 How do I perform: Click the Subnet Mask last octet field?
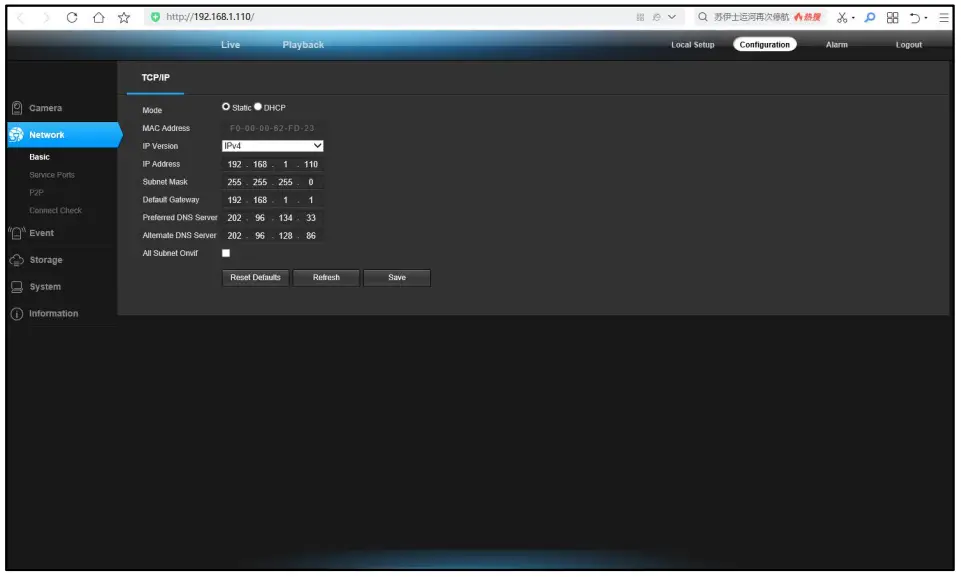tap(311, 182)
